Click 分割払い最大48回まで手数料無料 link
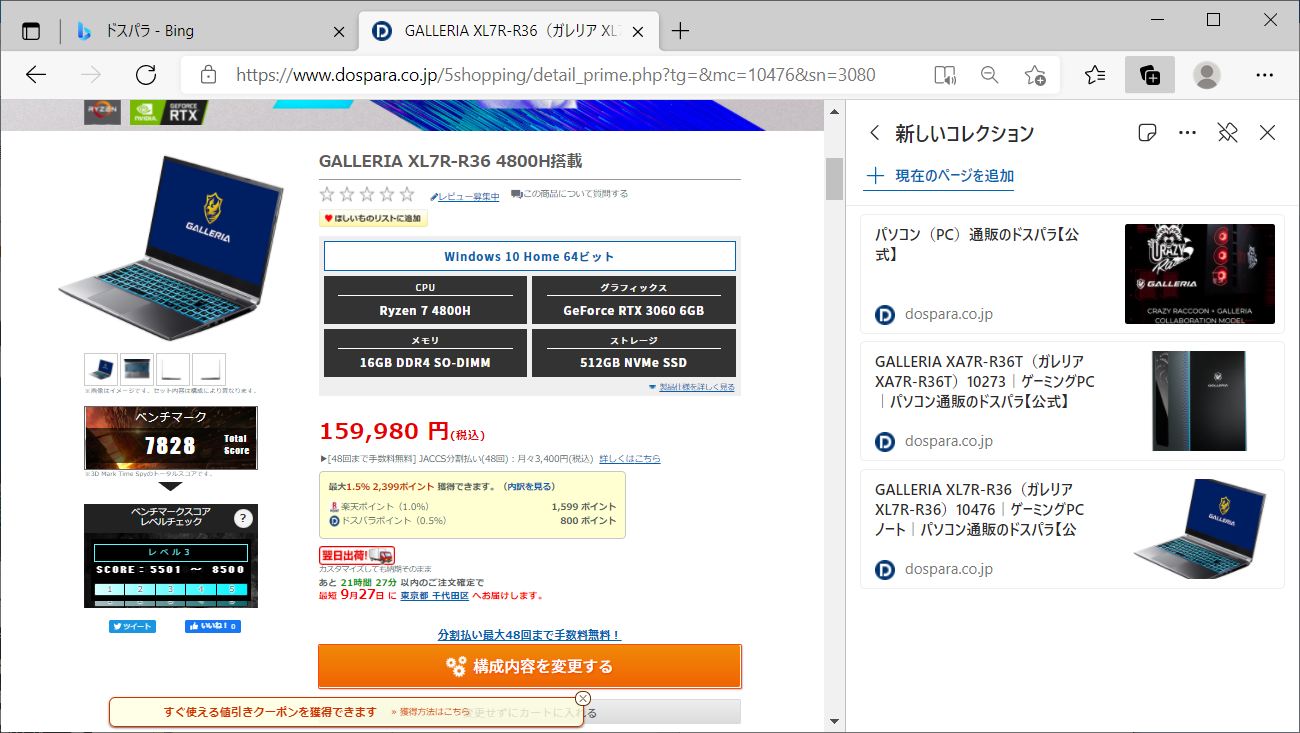The image size is (1300, 733). coord(529,635)
